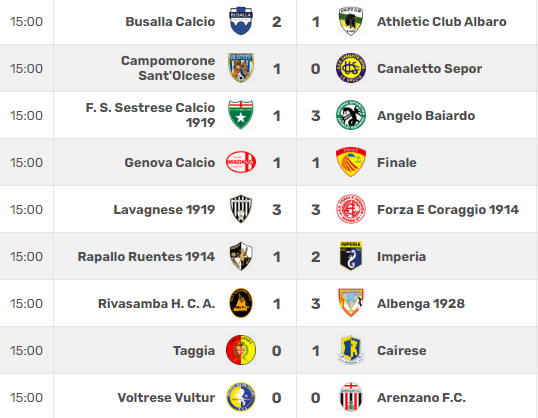The height and width of the screenshot is (418, 538).
Task: Click the Arenzano F.C. striped crest
Action: point(351,397)
